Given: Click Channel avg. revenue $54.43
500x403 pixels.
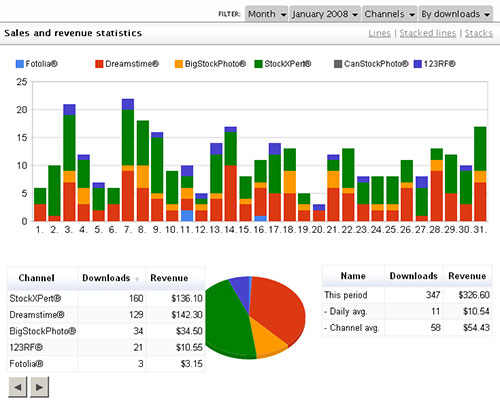Looking at the screenshot, I should (x=476, y=328).
